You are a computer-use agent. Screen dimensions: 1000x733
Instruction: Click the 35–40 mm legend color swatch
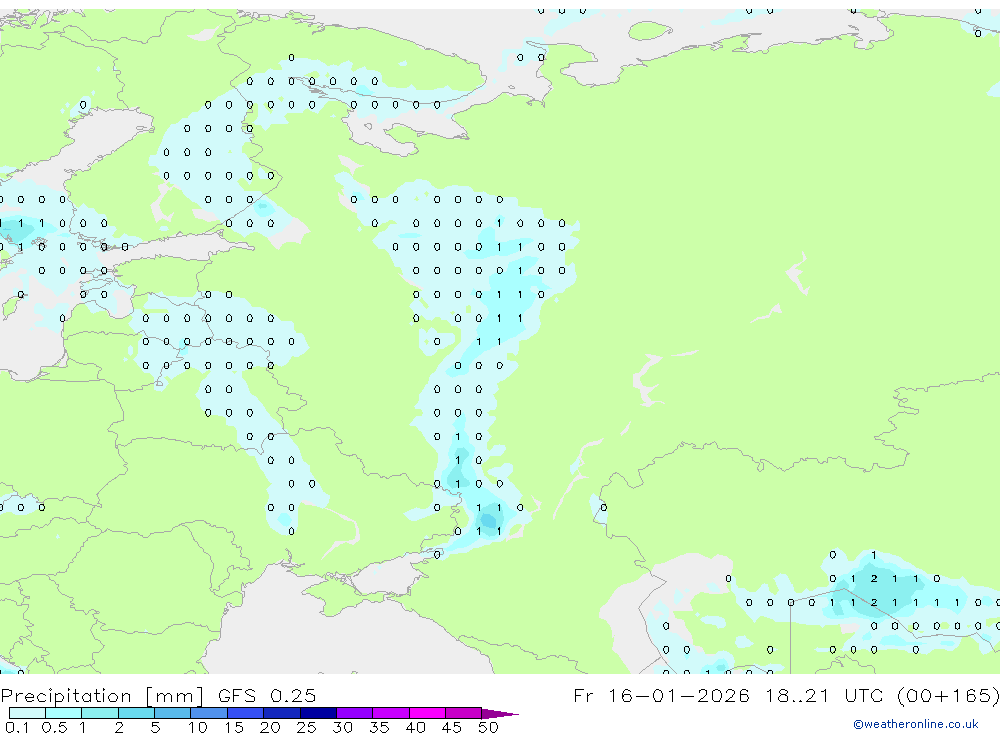[x=391, y=713]
